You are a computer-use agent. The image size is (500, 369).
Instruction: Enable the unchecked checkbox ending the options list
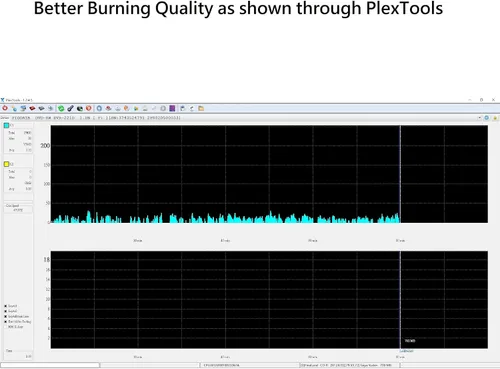tap(6, 327)
